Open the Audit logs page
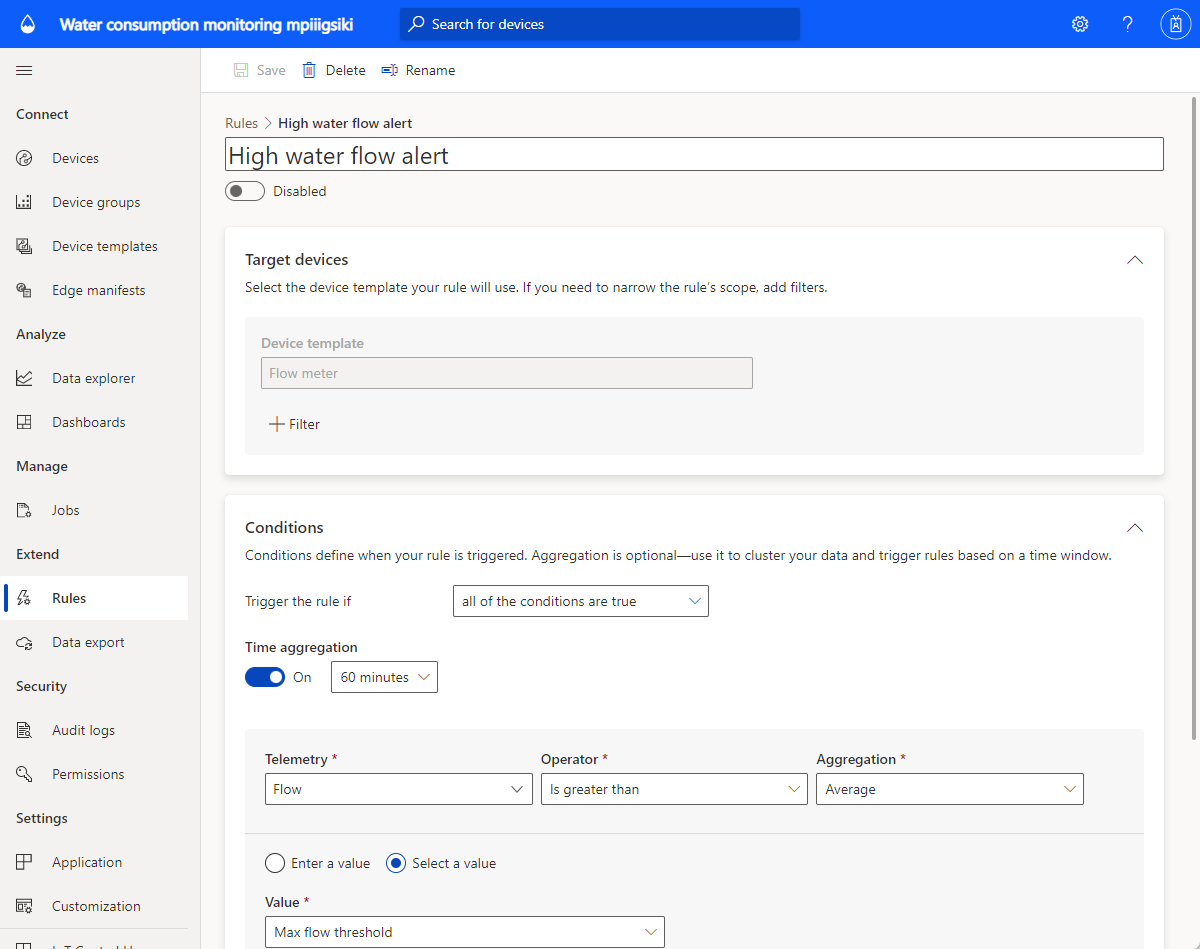The height and width of the screenshot is (949, 1200). (x=84, y=730)
